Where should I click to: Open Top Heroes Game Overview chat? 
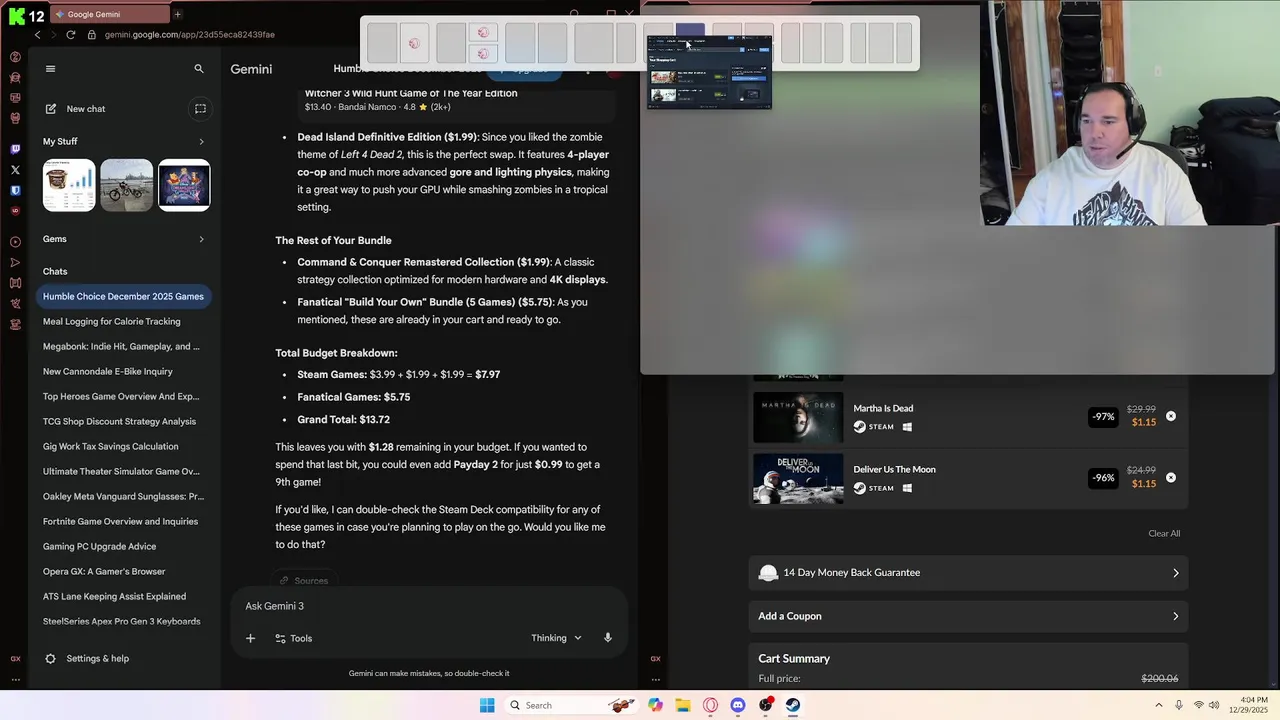(123, 396)
